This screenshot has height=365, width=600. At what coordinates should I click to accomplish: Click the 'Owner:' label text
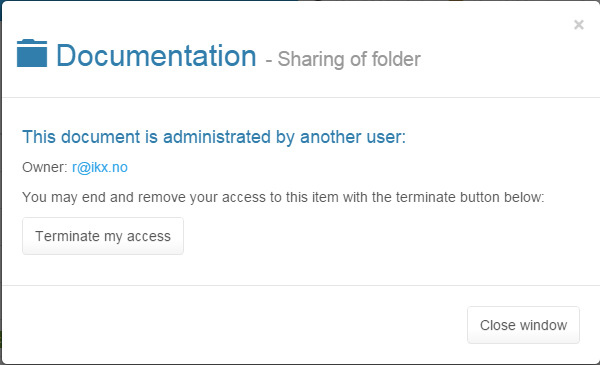(45, 168)
